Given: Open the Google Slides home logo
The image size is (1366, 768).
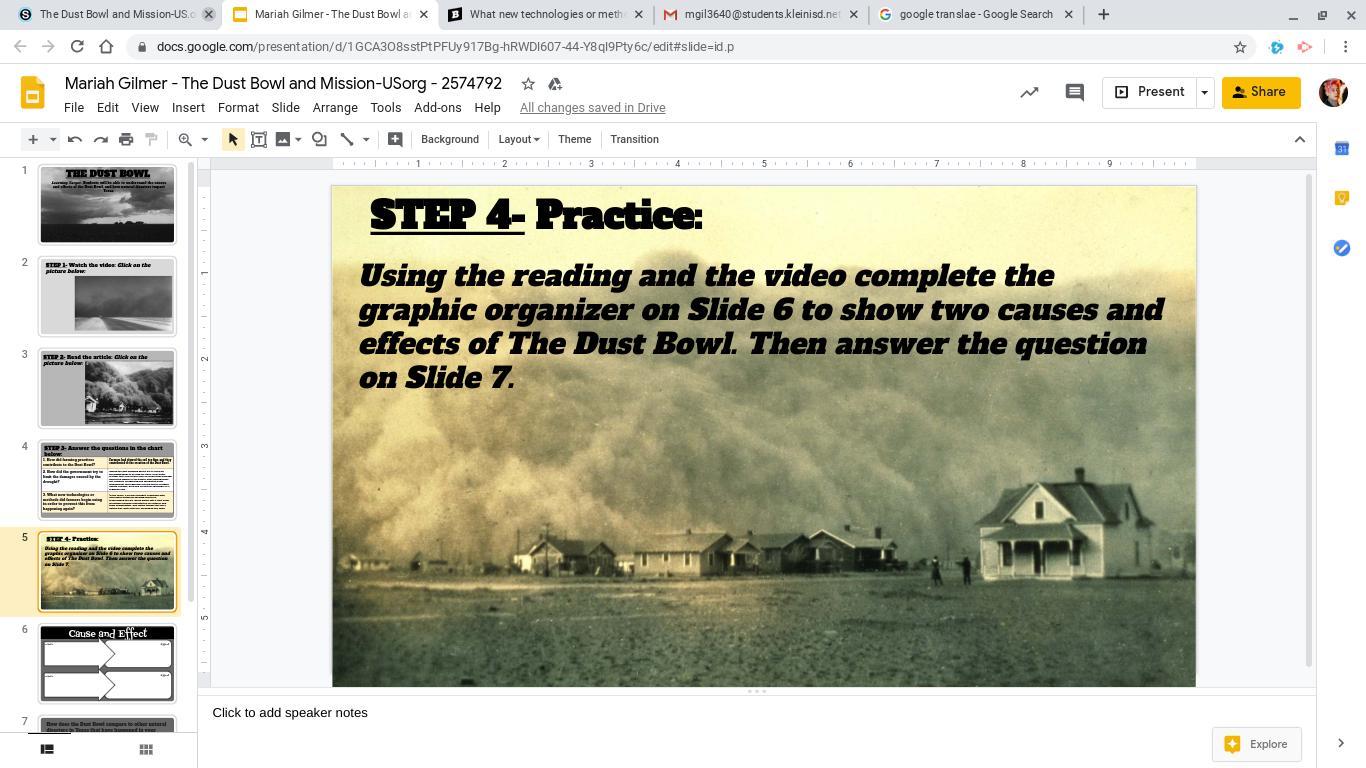Looking at the screenshot, I should pyautogui.click(x=33, y=93).
